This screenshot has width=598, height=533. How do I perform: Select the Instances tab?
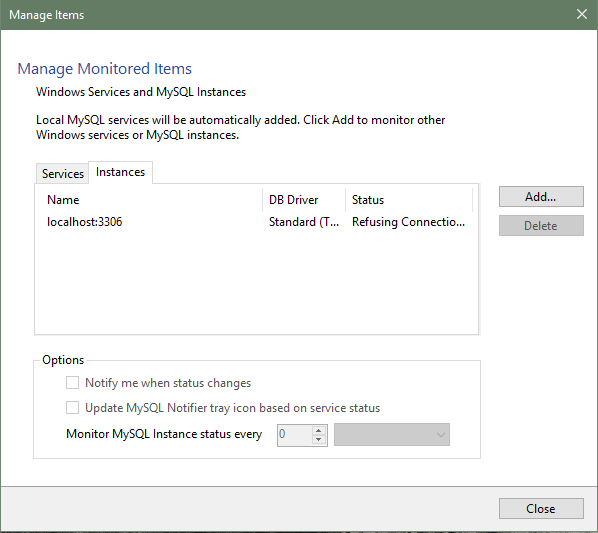[121, 172]
